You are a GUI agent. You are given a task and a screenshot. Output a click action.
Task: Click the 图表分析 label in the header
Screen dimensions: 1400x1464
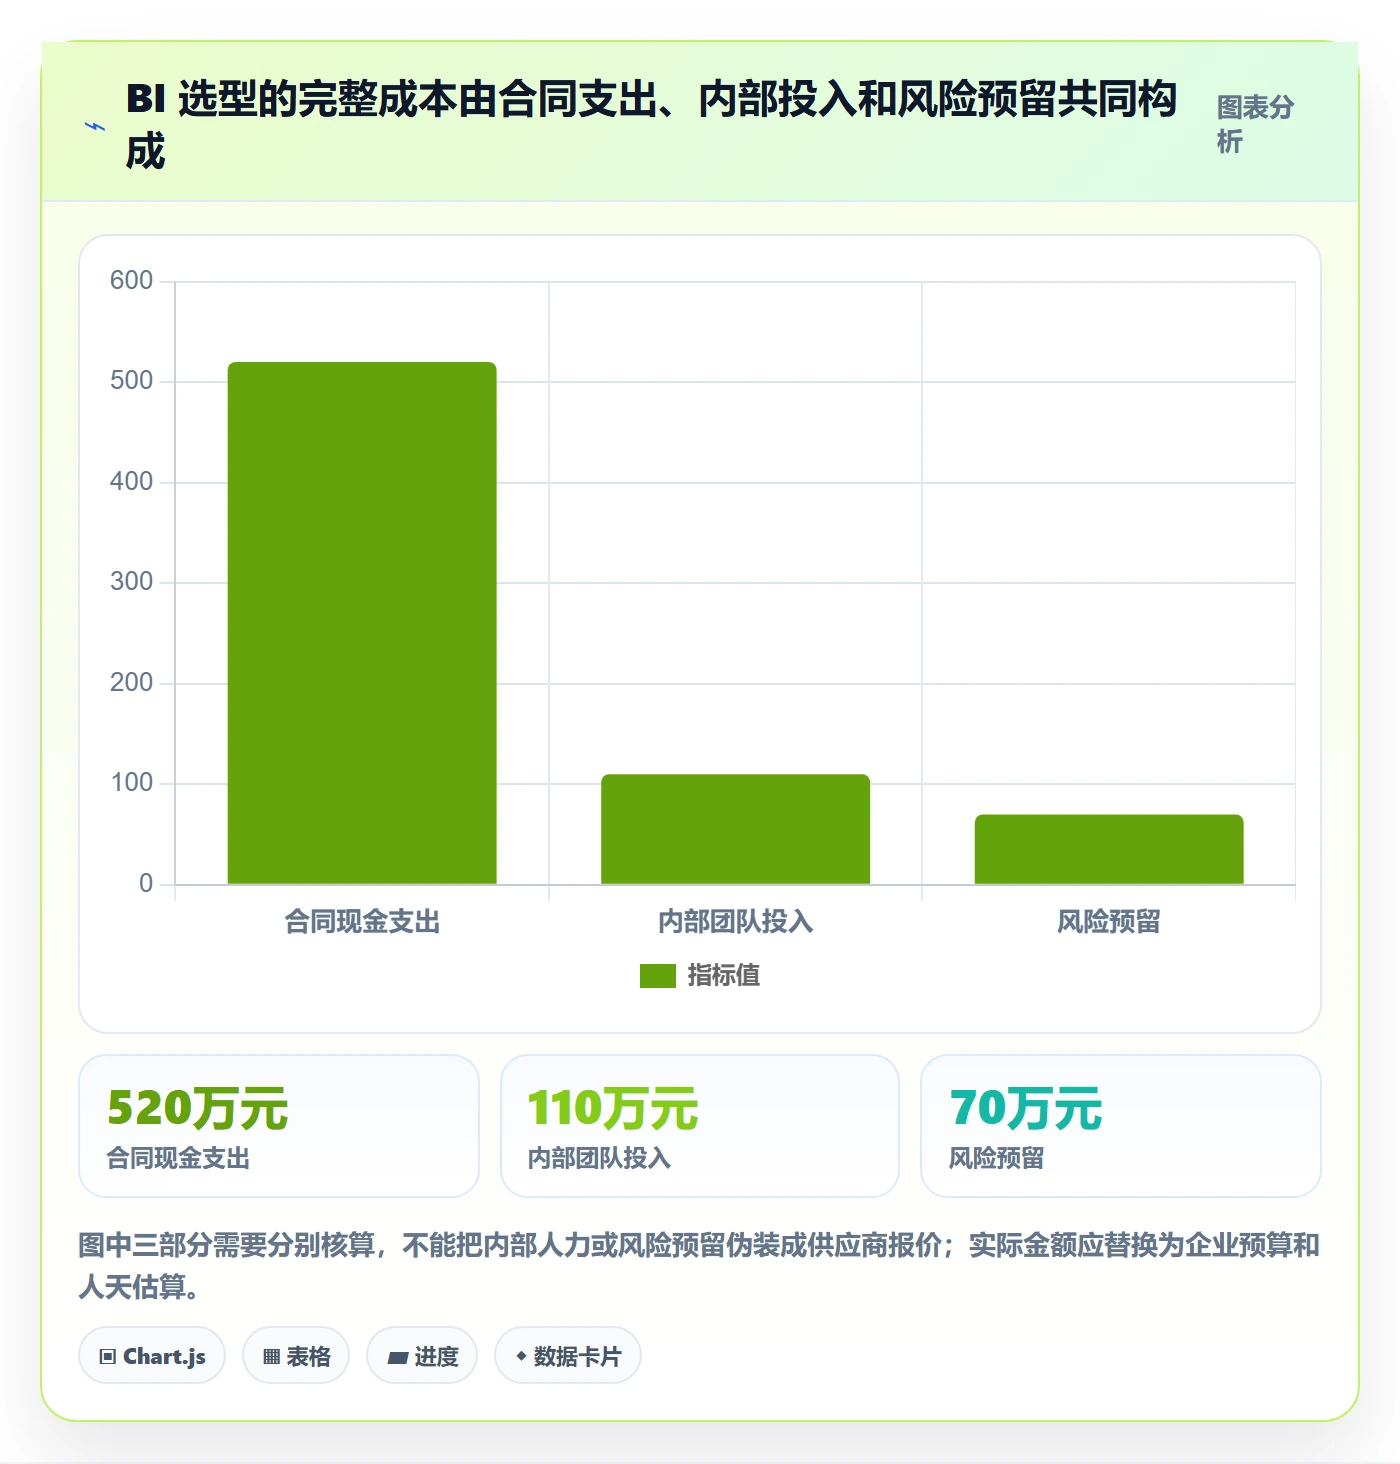click(1255, 124)
